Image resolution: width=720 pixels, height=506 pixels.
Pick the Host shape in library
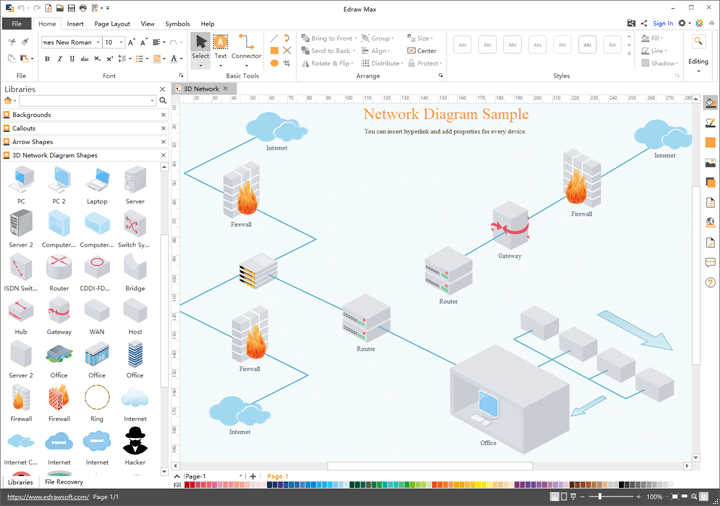coord(135,315)
